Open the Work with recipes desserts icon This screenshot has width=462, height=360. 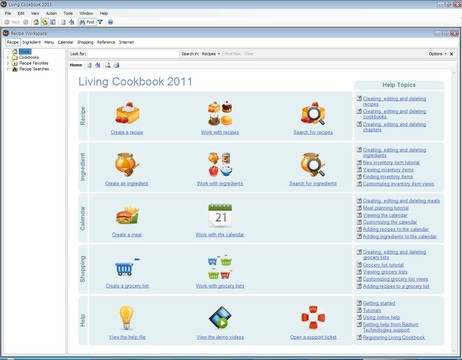[220, 113]
